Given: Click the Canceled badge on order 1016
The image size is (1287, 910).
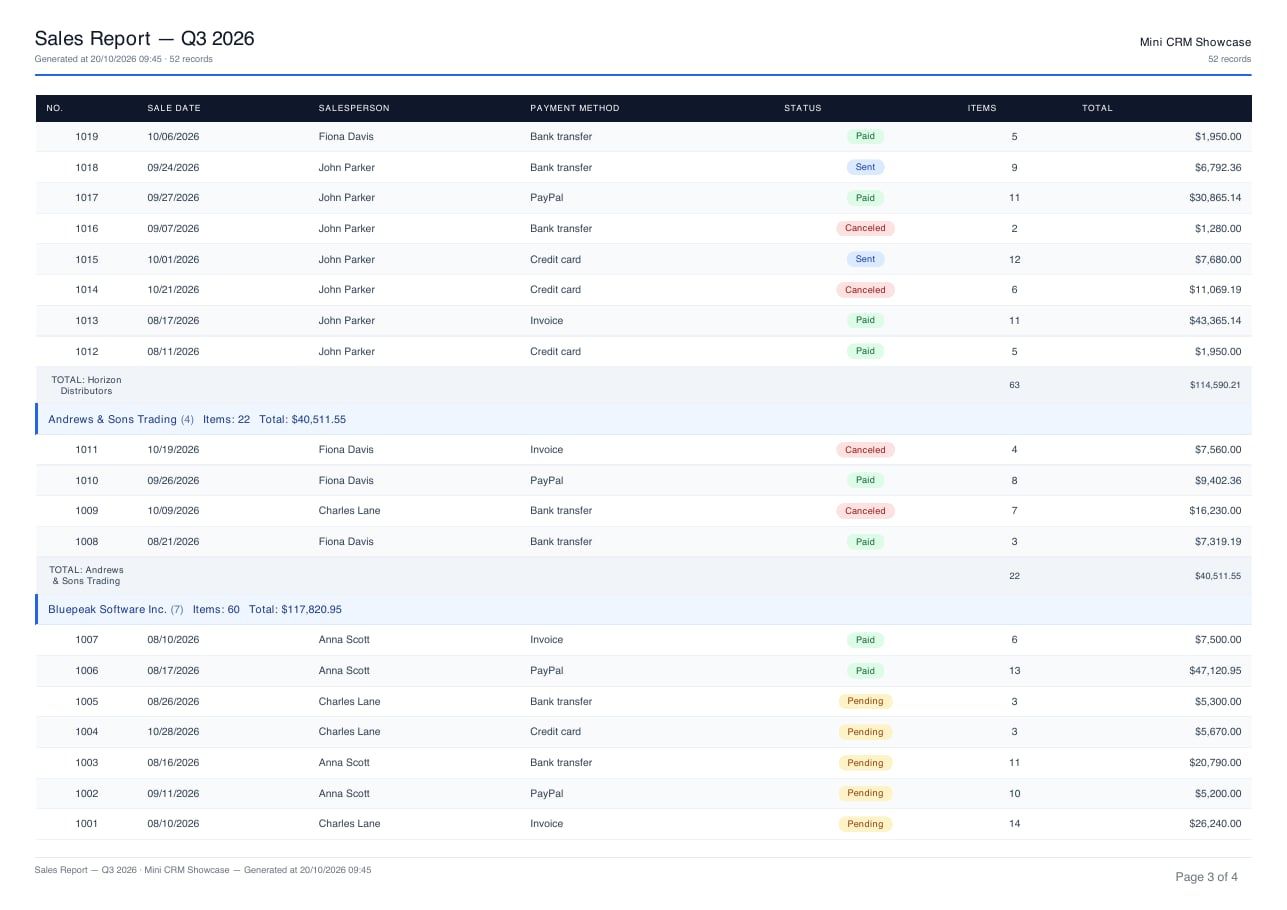Looking at the screenshot, I should coord(865,229).
